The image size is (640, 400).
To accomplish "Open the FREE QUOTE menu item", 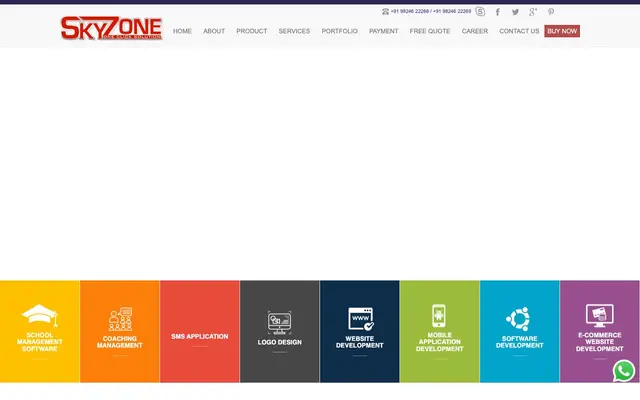I will pyautogui.click(x=430, y=31).
